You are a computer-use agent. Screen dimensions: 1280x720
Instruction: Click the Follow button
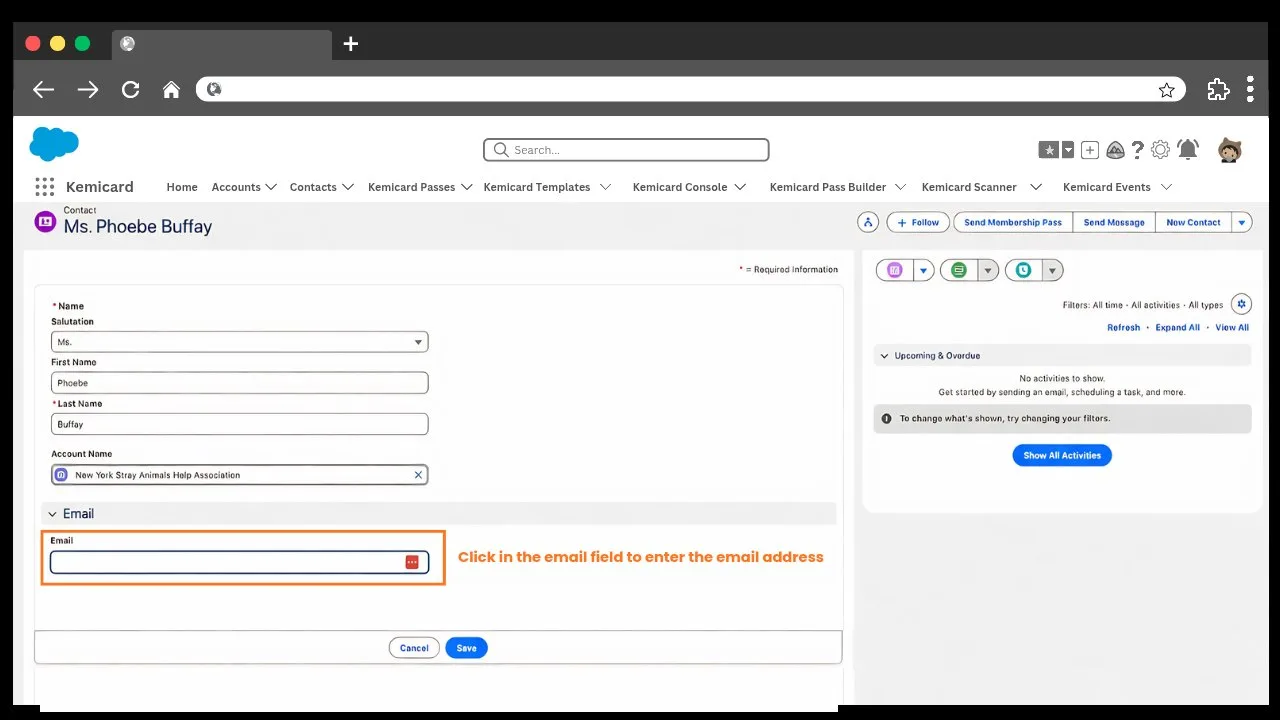point(918,222)
